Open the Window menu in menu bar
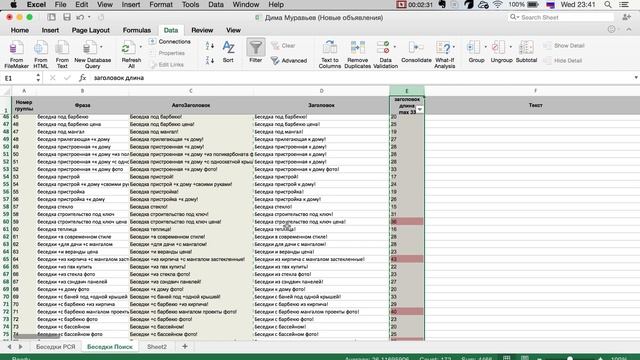640x360 pixels. click(x=246, y=4)
